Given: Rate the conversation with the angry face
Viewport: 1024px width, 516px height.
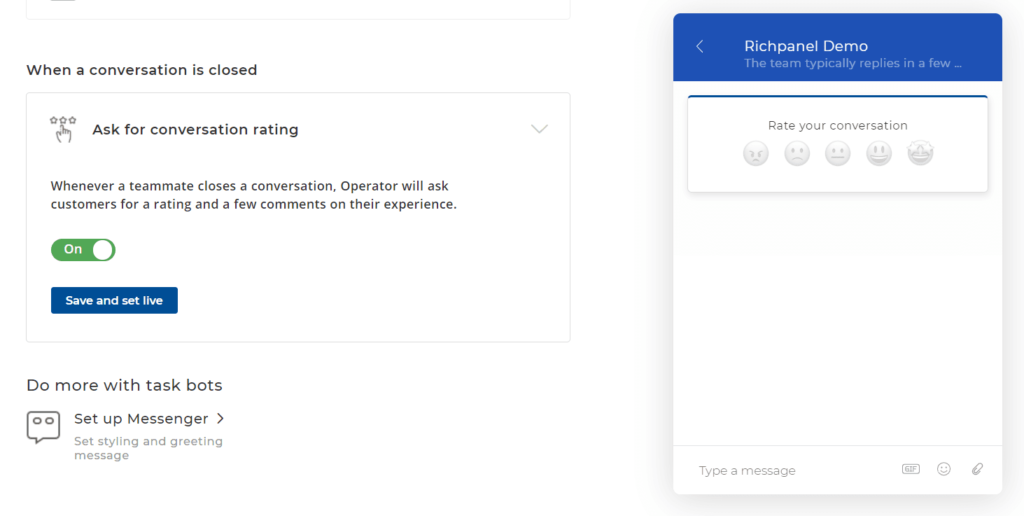Looking at the screenshot, I should point(756,154).
